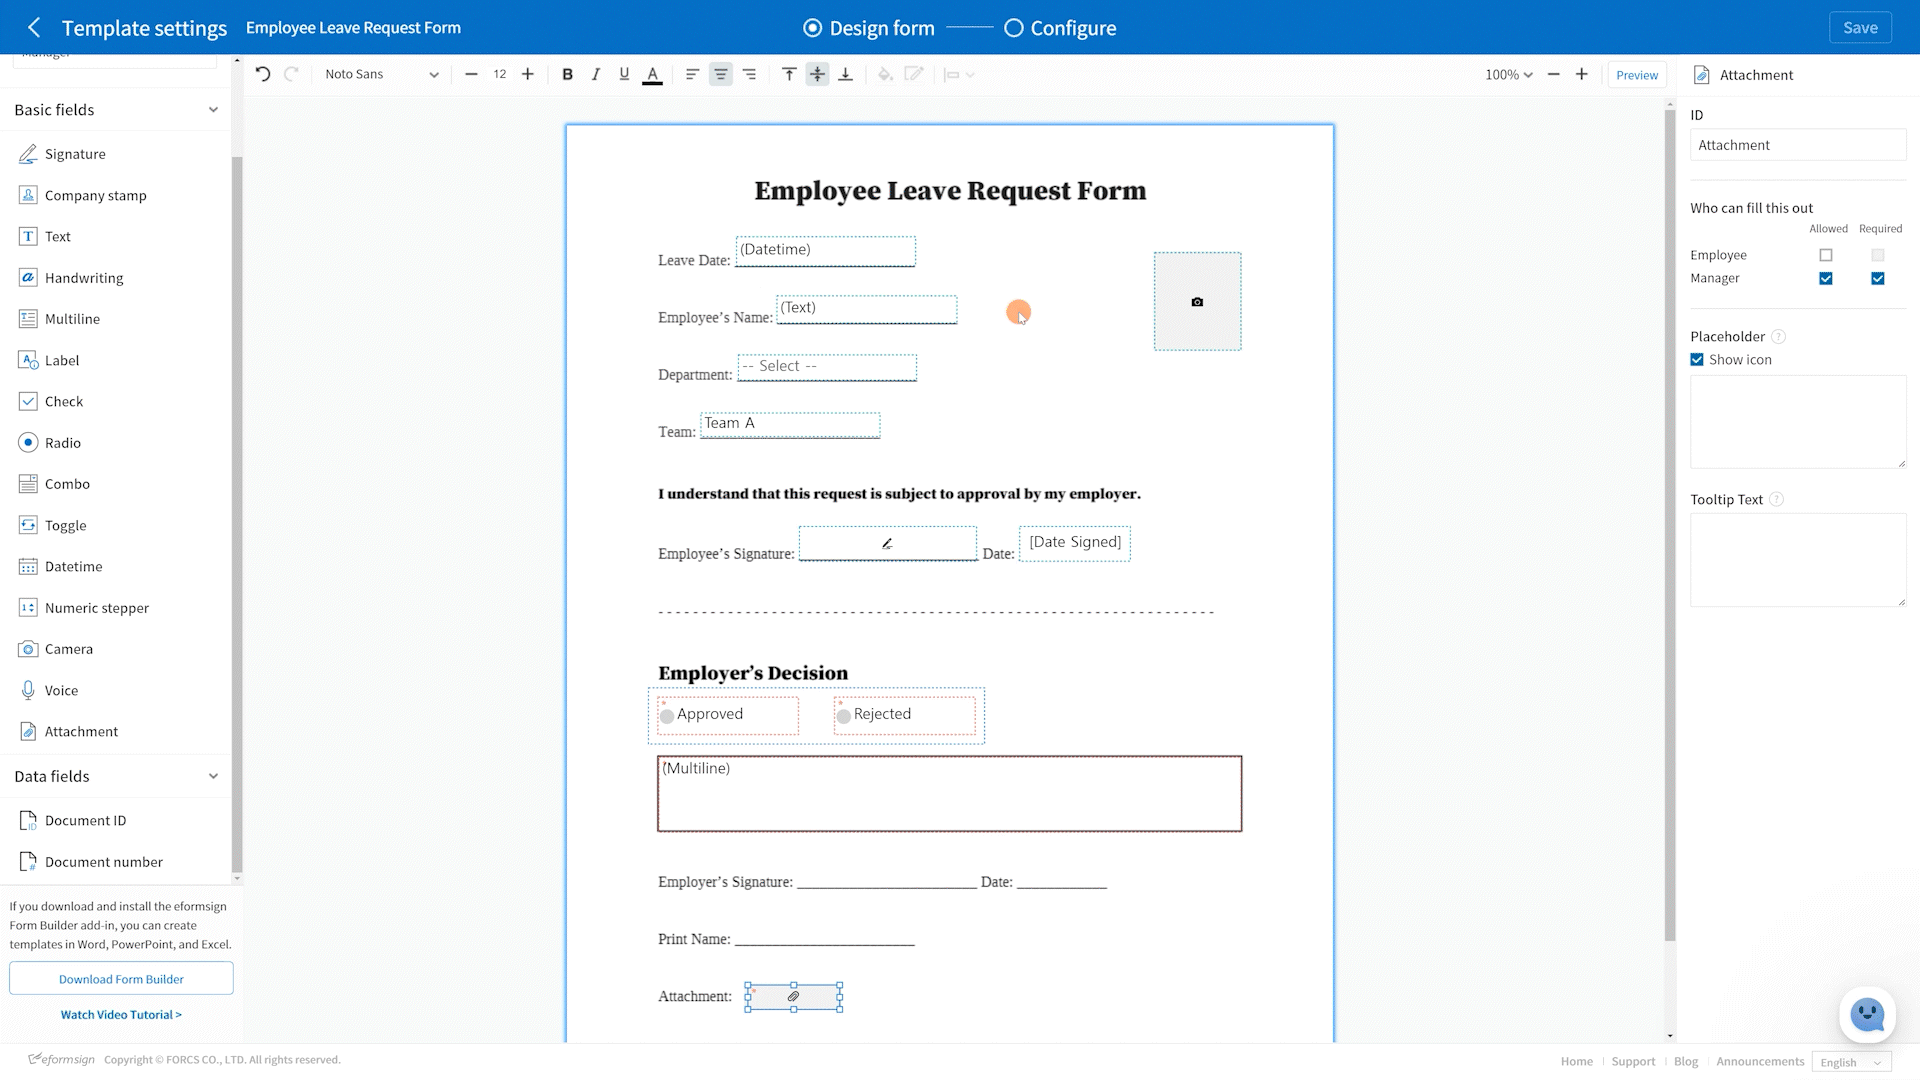Click the redo arrow icon
1920x1080 pixels.
coord(291,74)
